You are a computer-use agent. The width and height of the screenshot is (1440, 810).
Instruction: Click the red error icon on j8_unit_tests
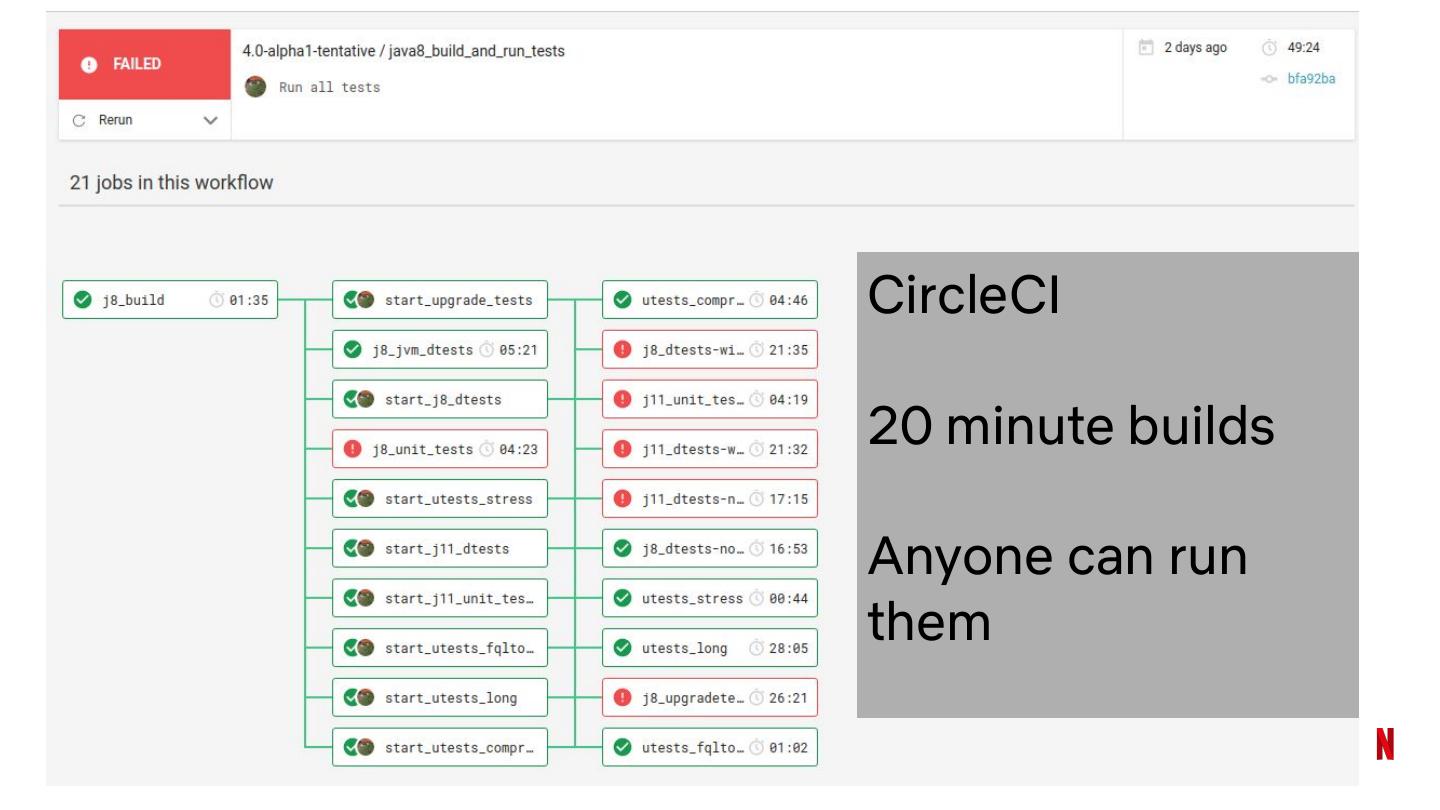pyautogui.click(x=352, y=449)
